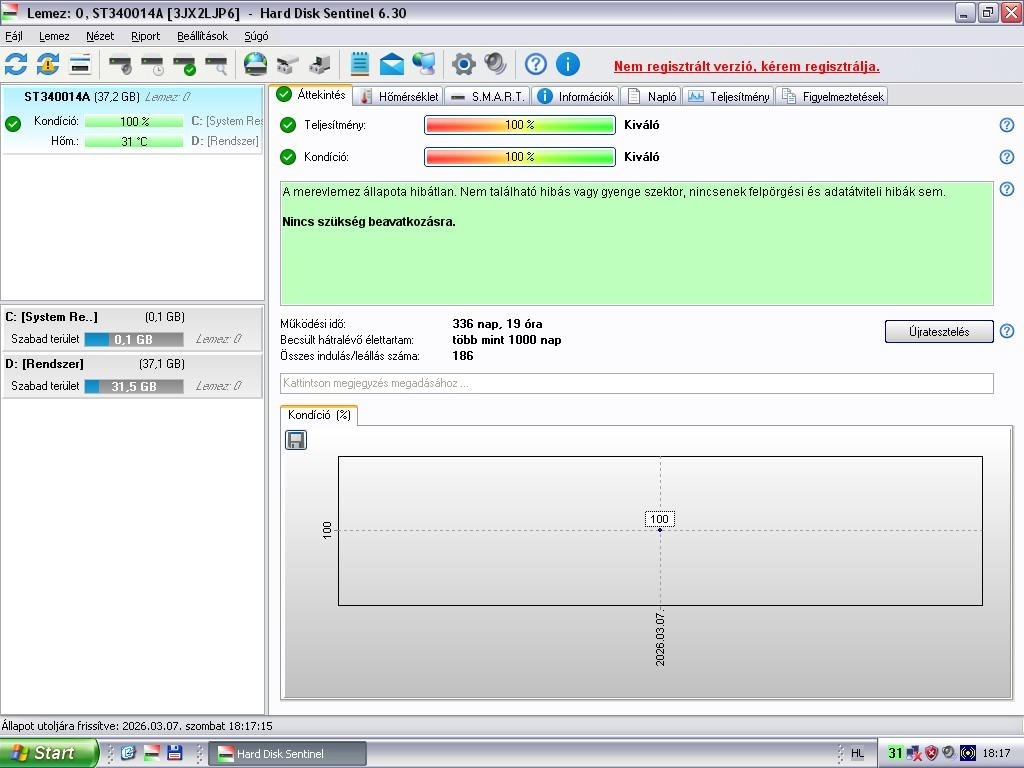Select the Kondíció (%) graph tab
Image resolution: width=1024 pixels, height=768 pixels.
point(319,415)
